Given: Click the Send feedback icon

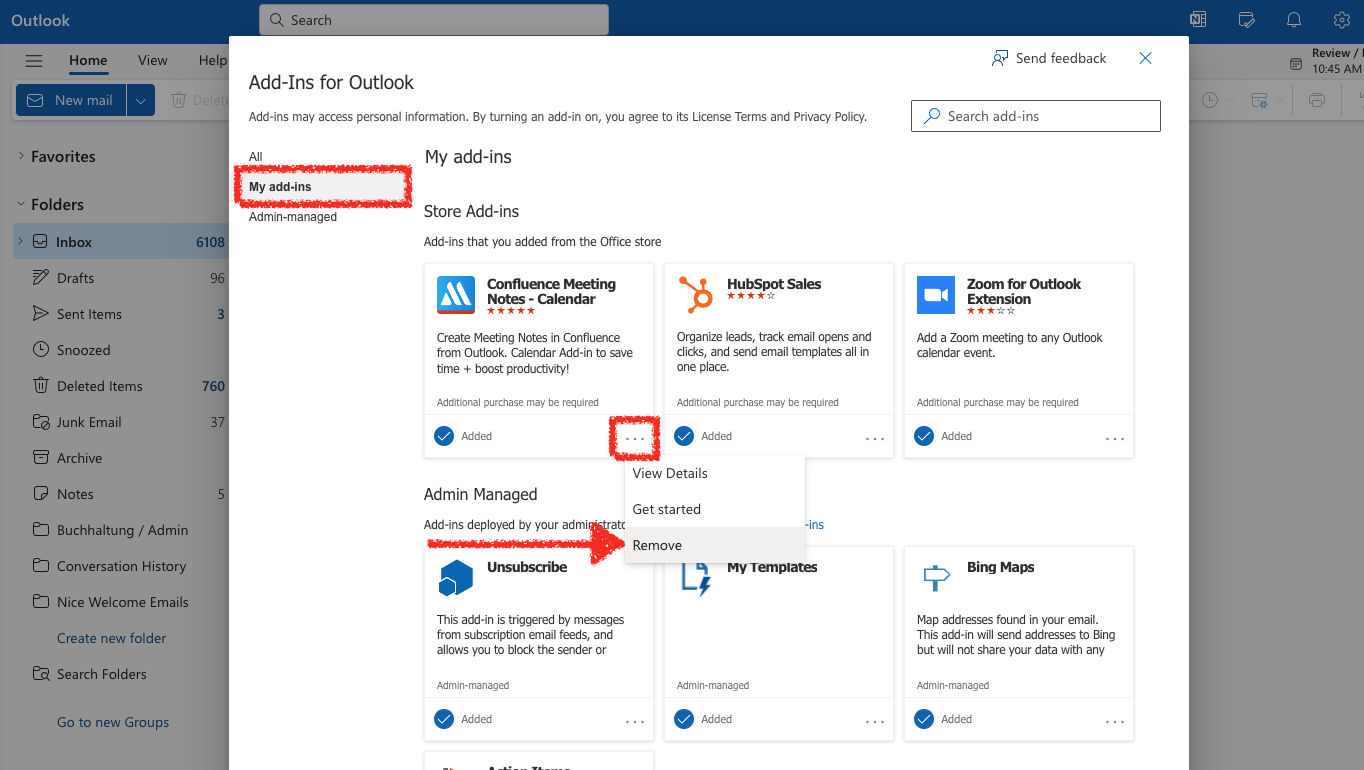Looking at the screenshot, I should coord(1000,58).
